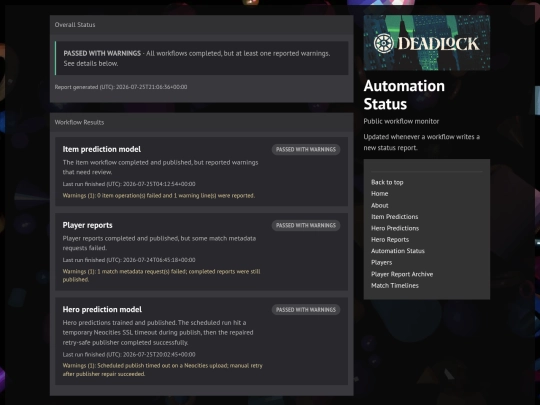Click item operation warnings line
Screen dimensions: 540x405
(x=159, y=196)
